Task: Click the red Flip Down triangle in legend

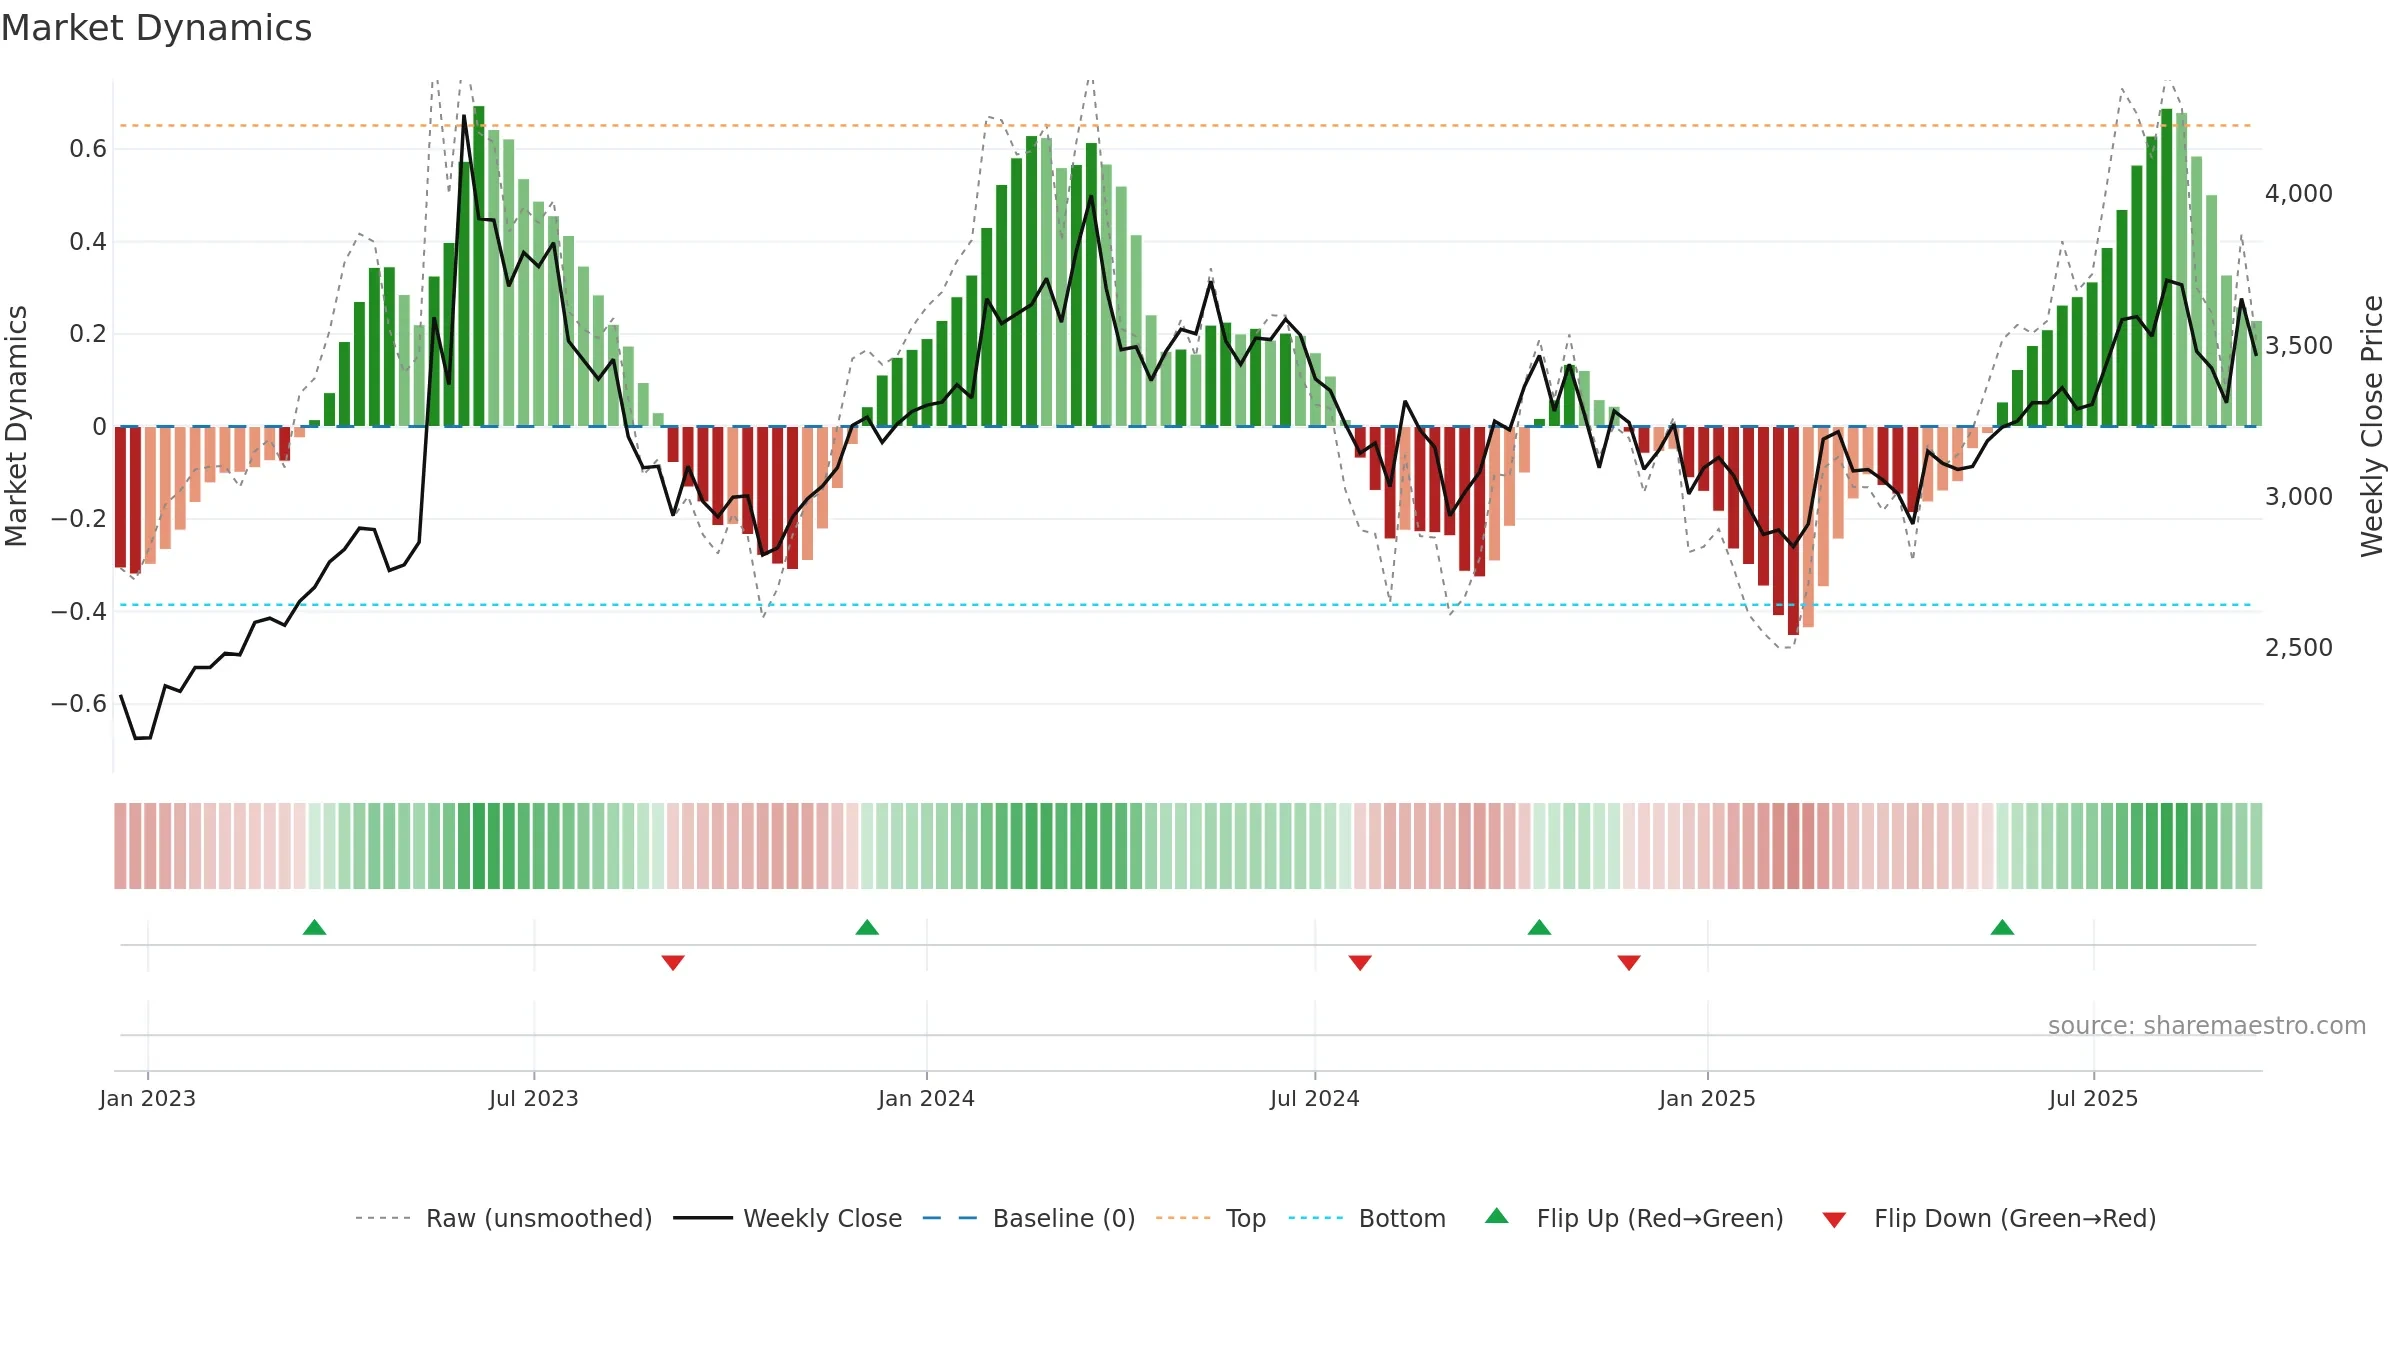Action: 1834,1220
